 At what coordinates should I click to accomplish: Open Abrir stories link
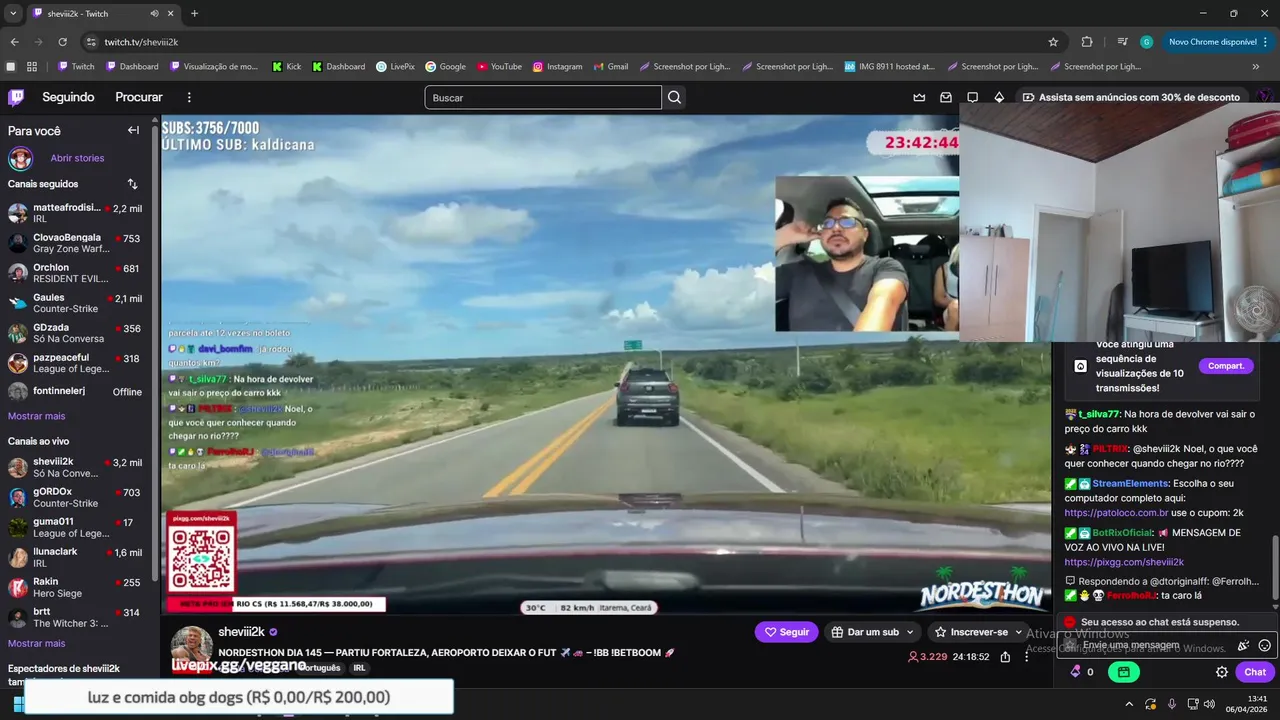click(x=77, y=158)
